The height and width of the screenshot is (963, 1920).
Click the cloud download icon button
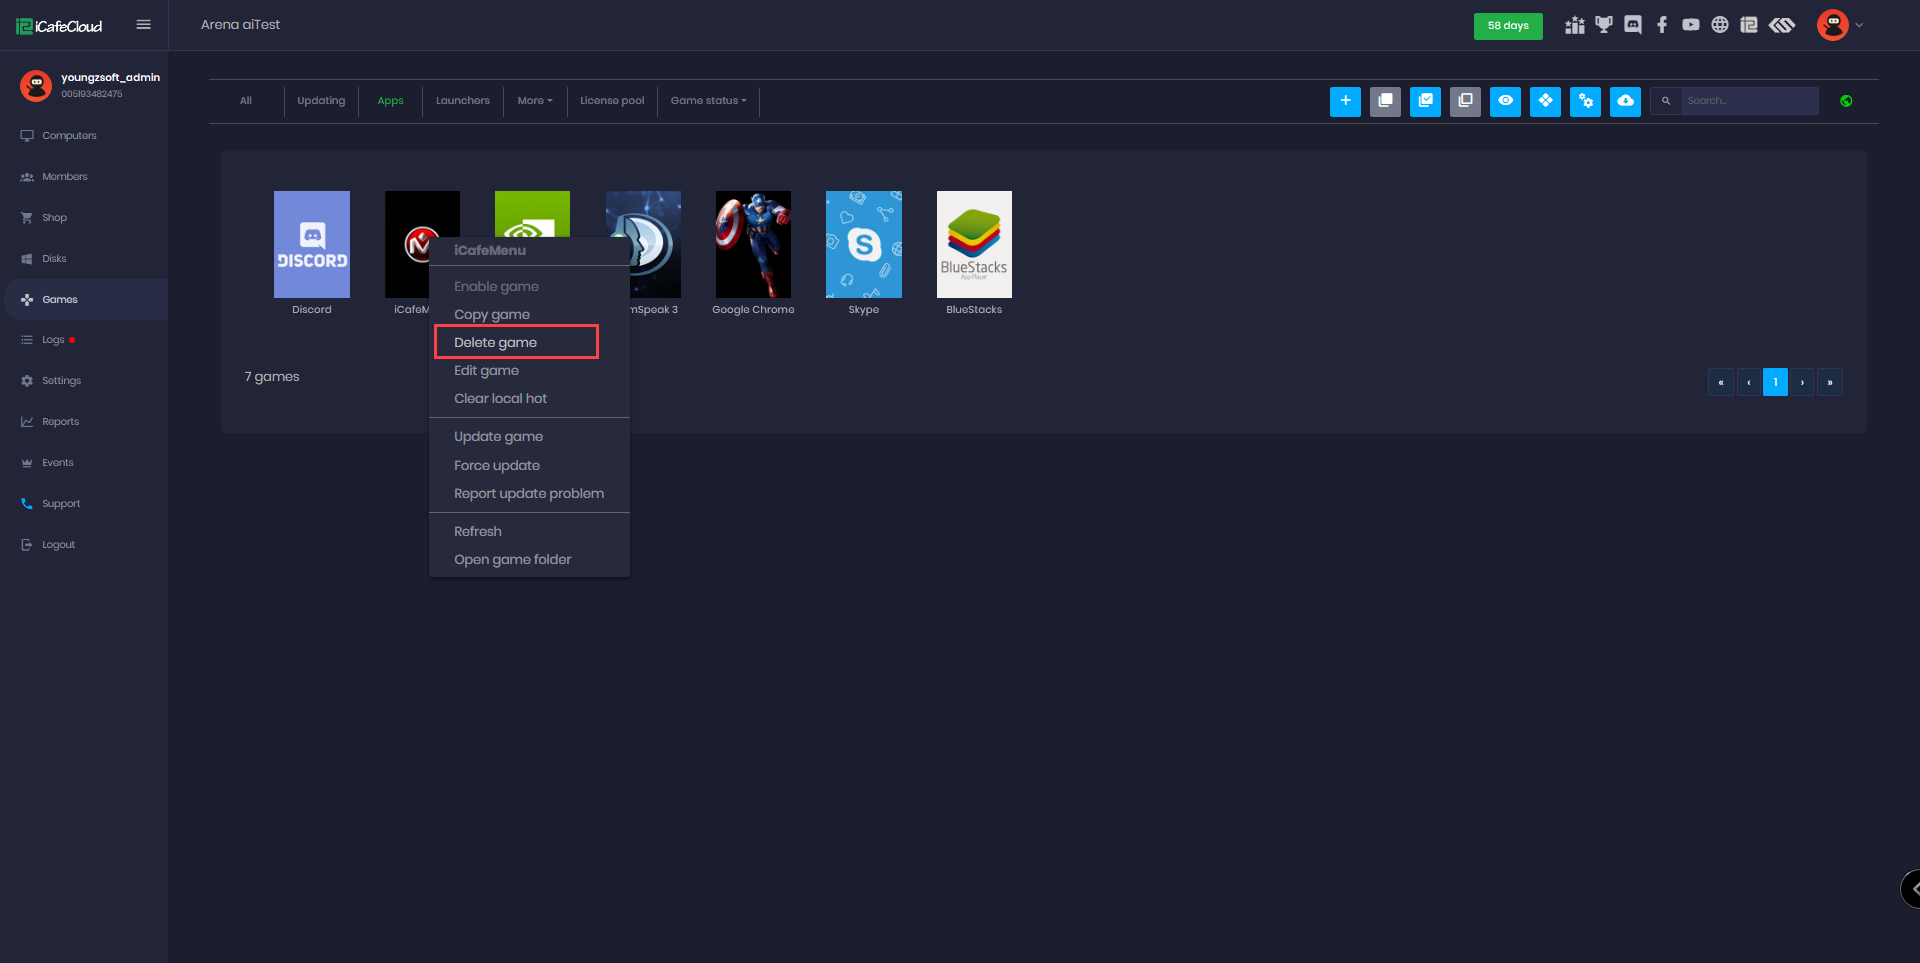pos(1625,101)
